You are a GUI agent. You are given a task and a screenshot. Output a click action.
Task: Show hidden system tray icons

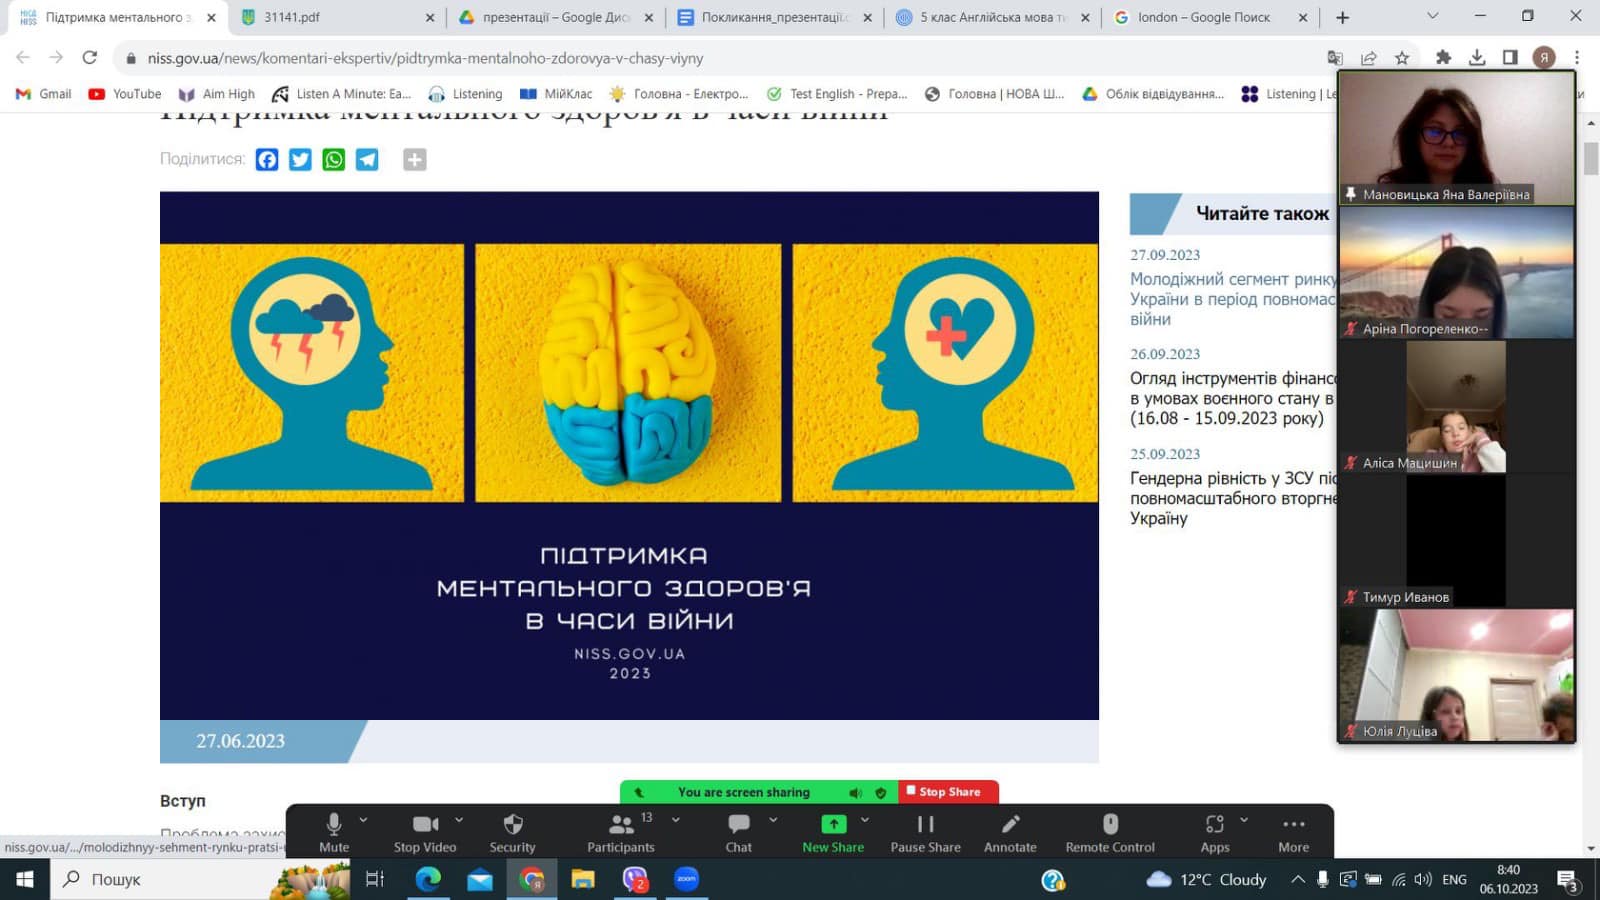[x=1297, y=879]
